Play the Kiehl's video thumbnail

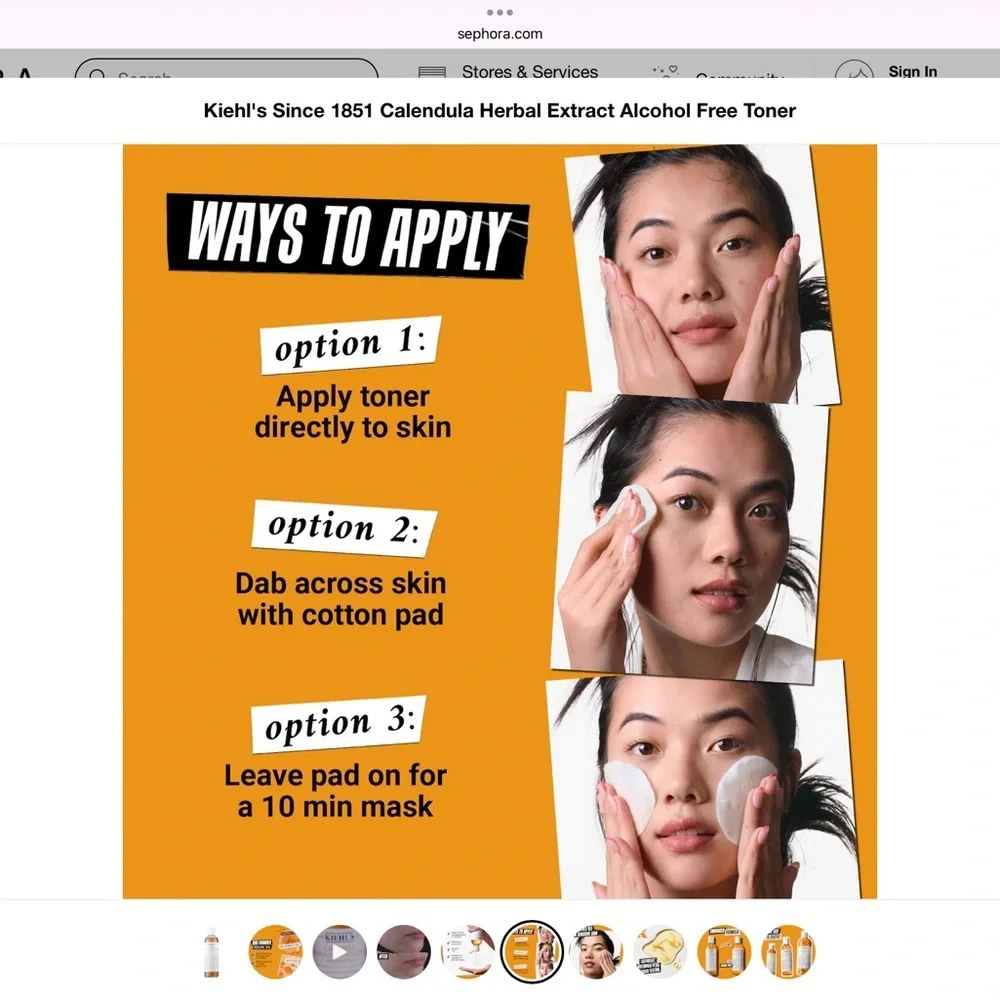(339, 952)
